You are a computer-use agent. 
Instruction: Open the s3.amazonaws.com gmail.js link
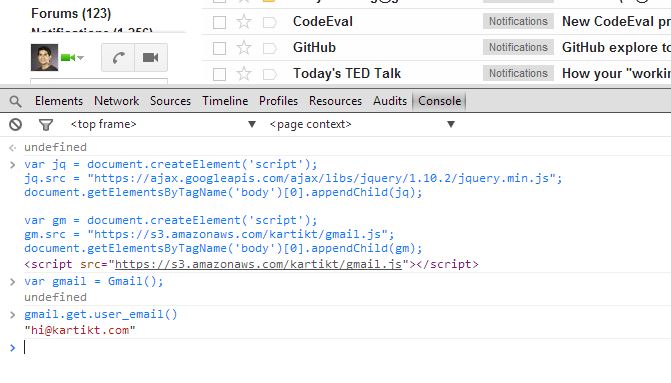258,264
